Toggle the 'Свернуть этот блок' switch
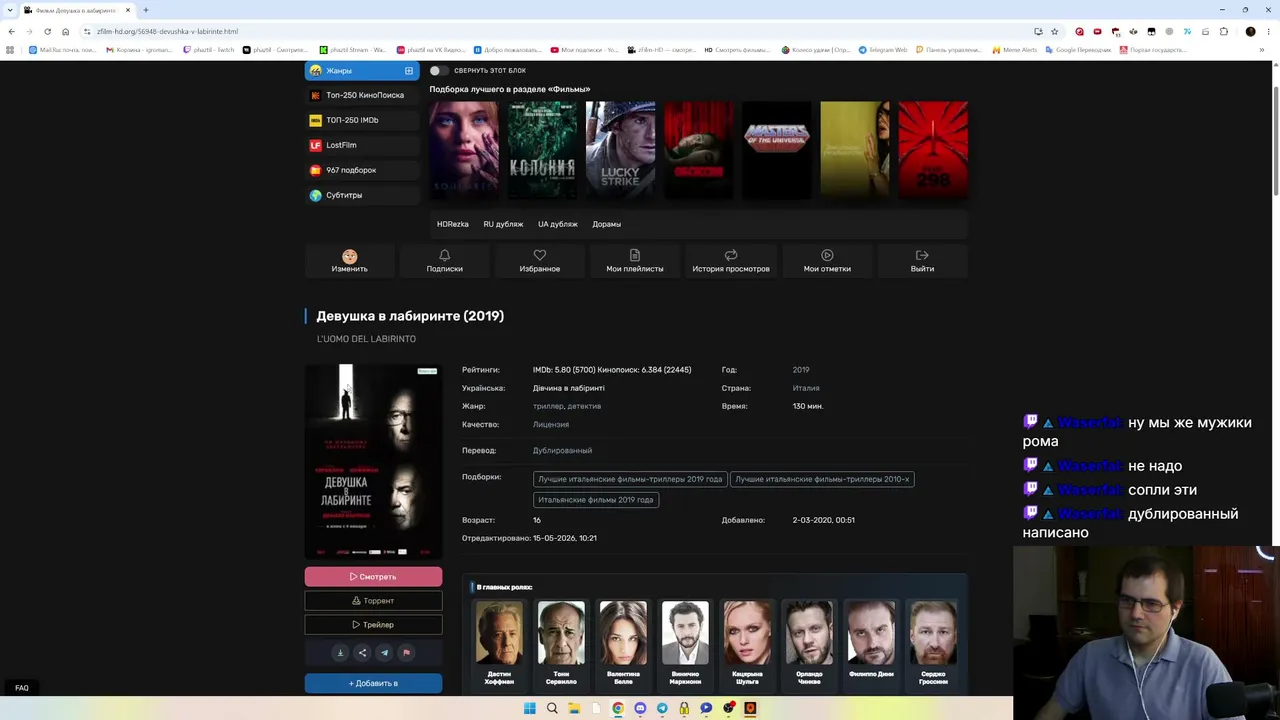The image size is (1280, 720). (438, 71)
